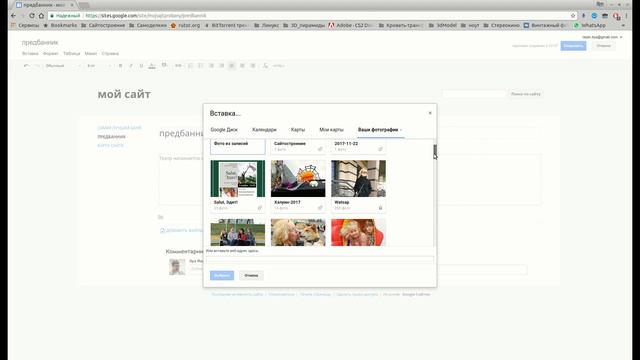Viewport: 640px width, 360px height.
Task: Open the Карты tab in the dialog
Action: coord(298,129)
